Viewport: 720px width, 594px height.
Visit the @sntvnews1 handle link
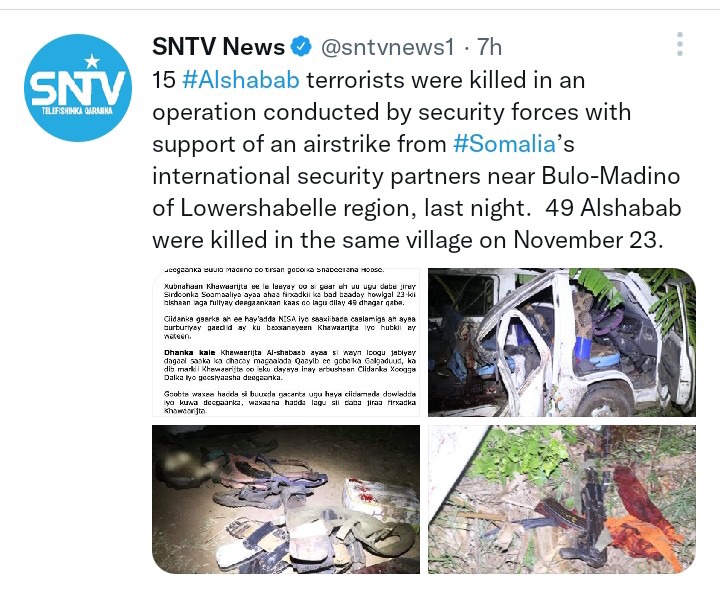coord(387,47)
